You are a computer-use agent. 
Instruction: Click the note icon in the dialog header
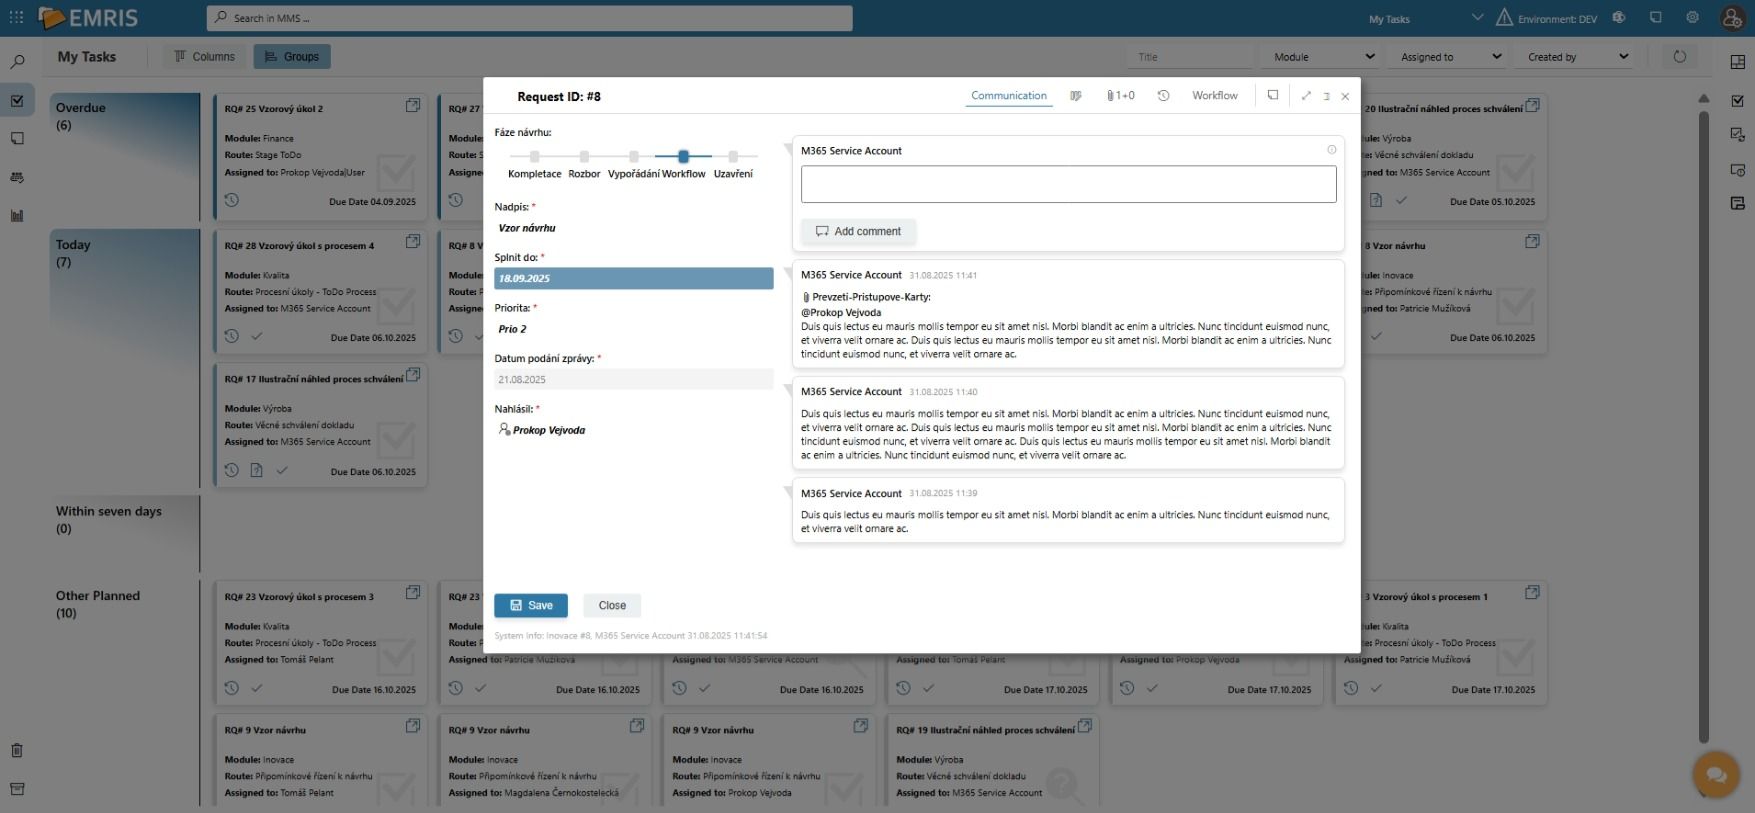tap(1272, 96)
